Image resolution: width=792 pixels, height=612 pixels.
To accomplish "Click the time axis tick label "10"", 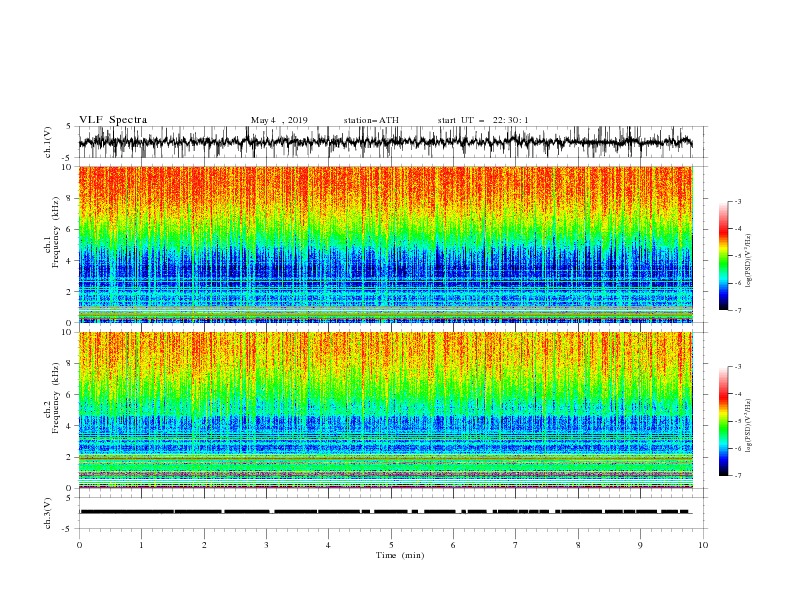I will (x=703, y=545).
